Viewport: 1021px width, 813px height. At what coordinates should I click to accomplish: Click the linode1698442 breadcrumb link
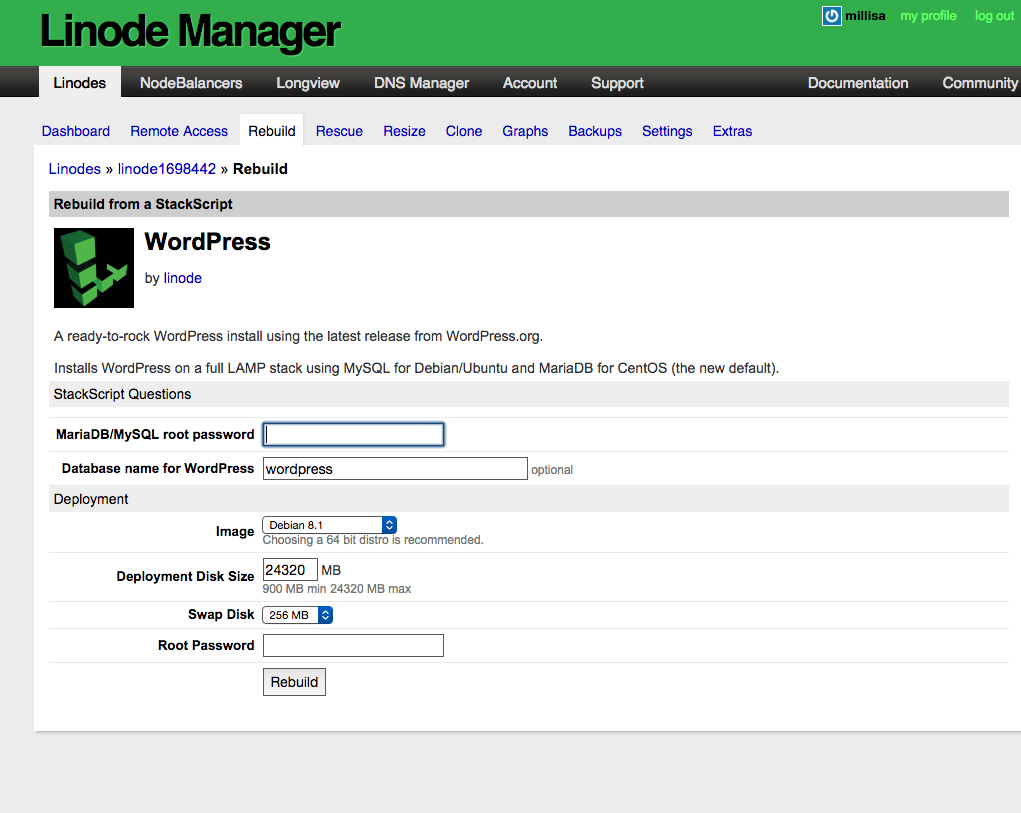(x=167, y=169)
